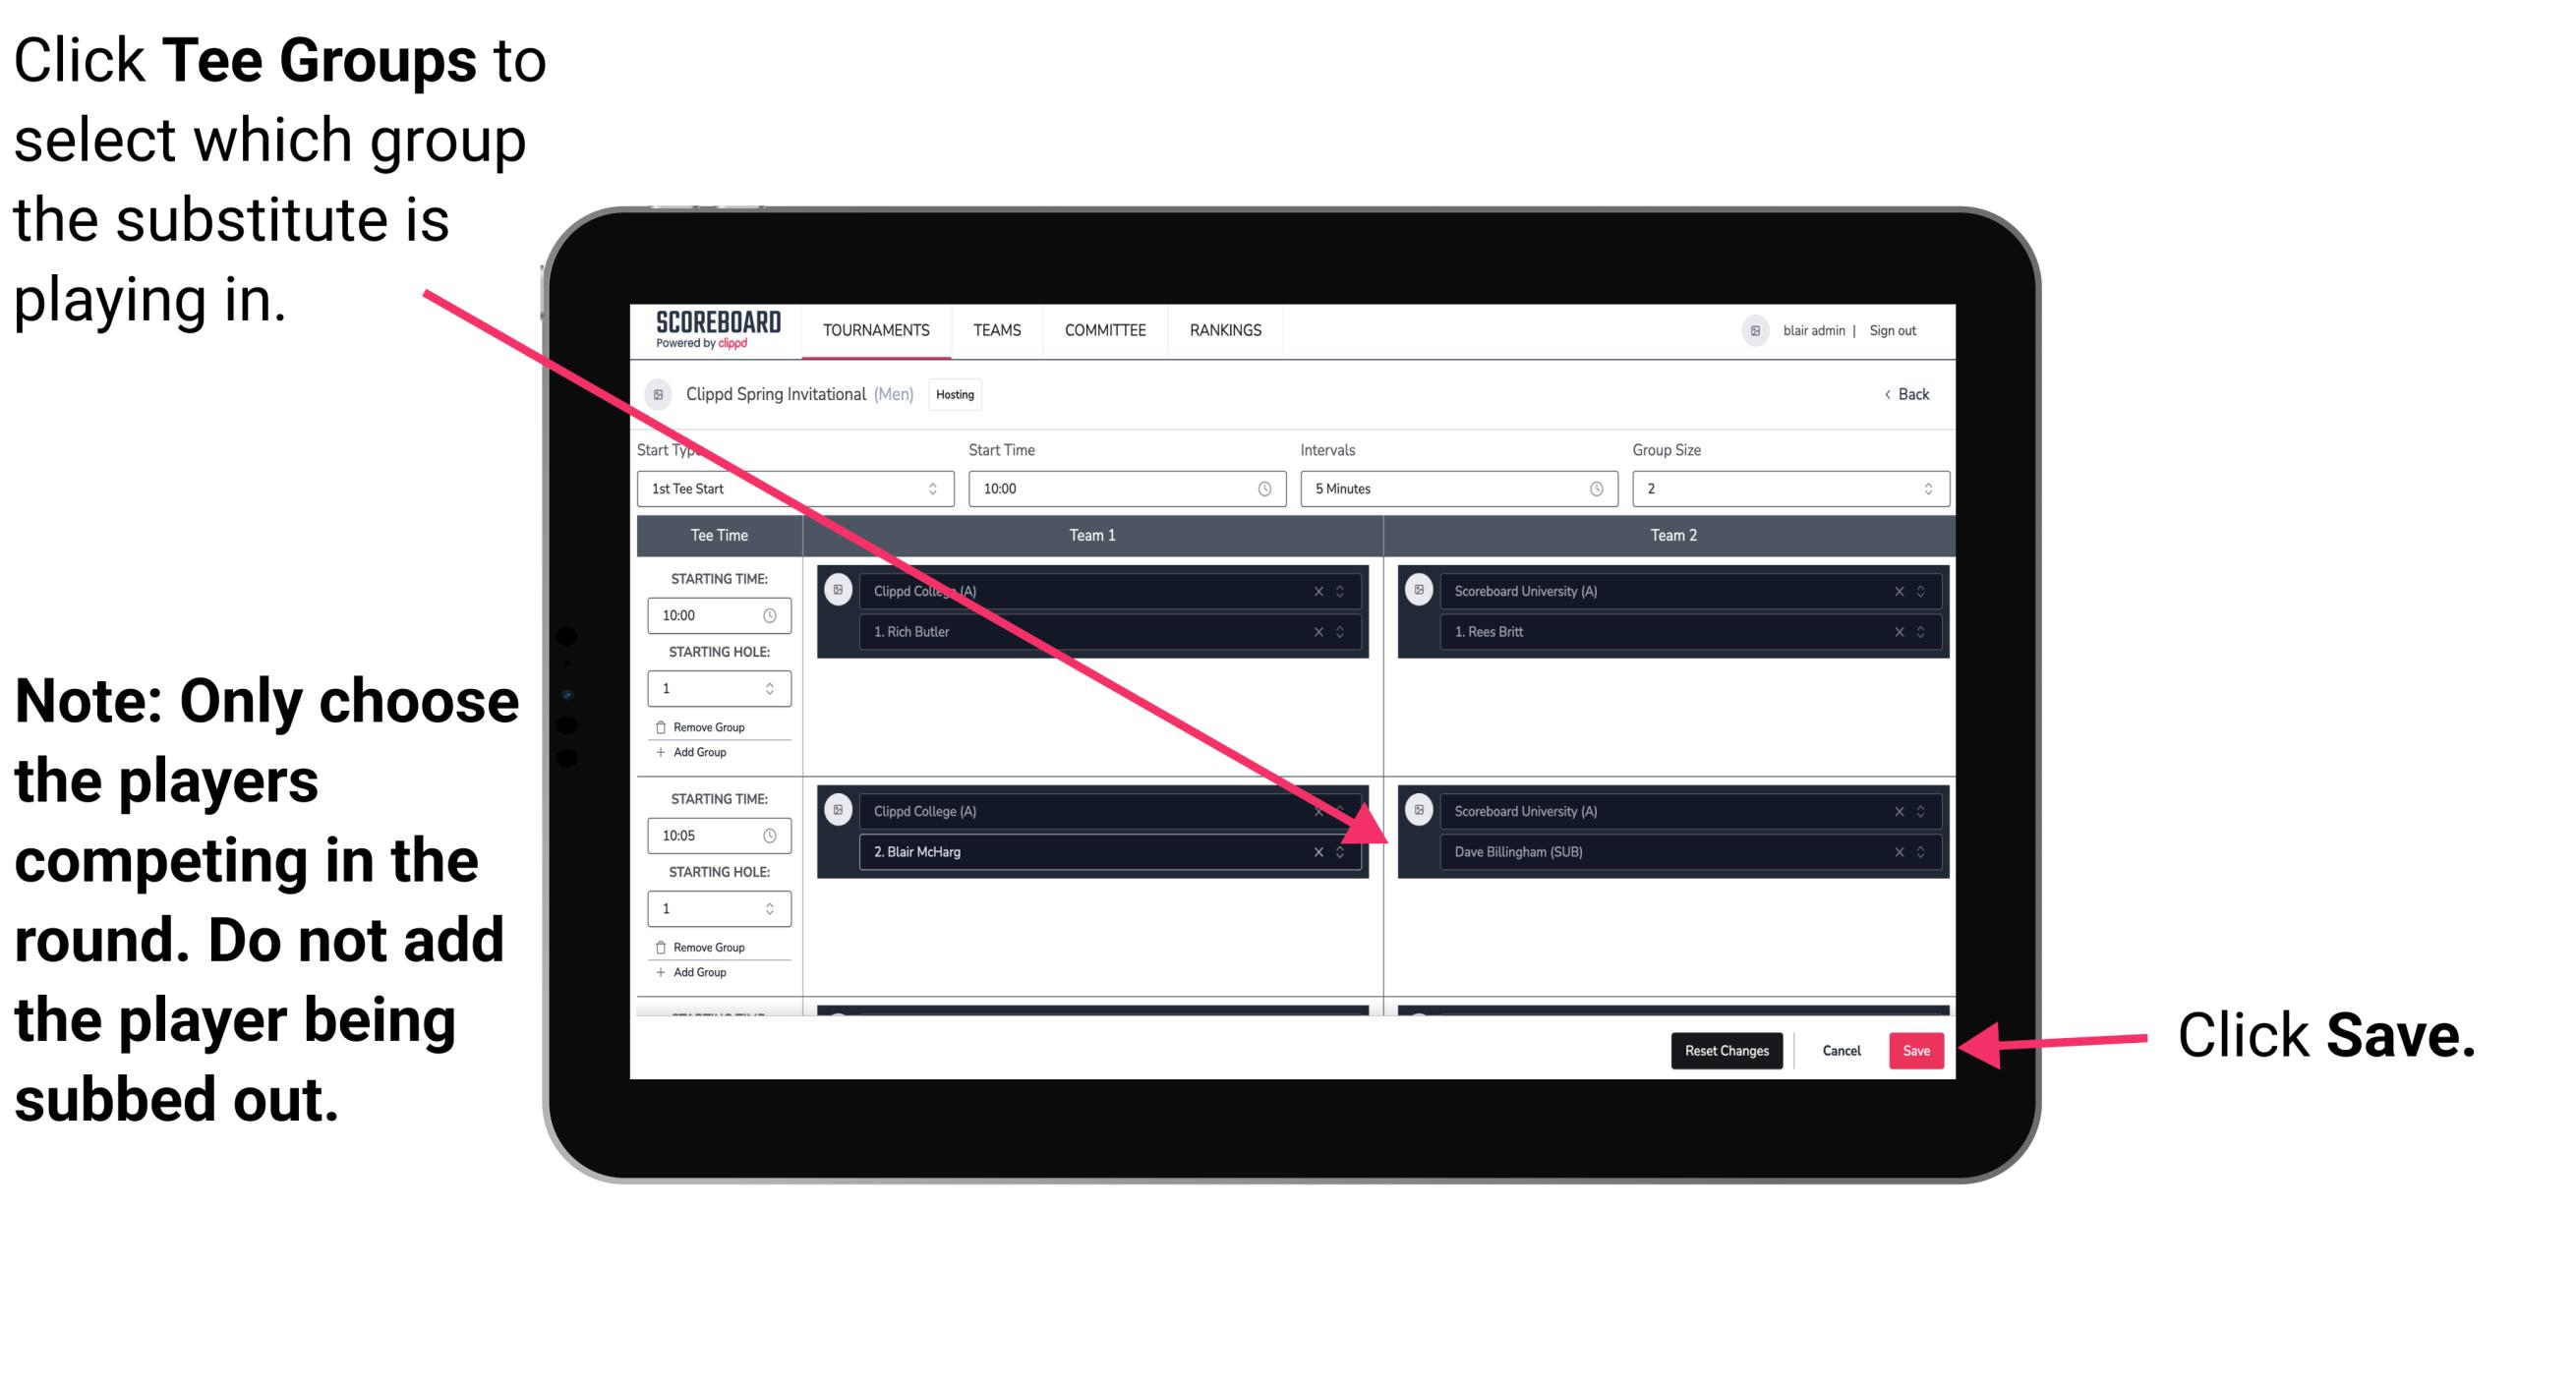Viewport: 2576px width, 1385px height.
Task: Open the TOURNAMENTS menu tab
Action: (x=872, y=331)
